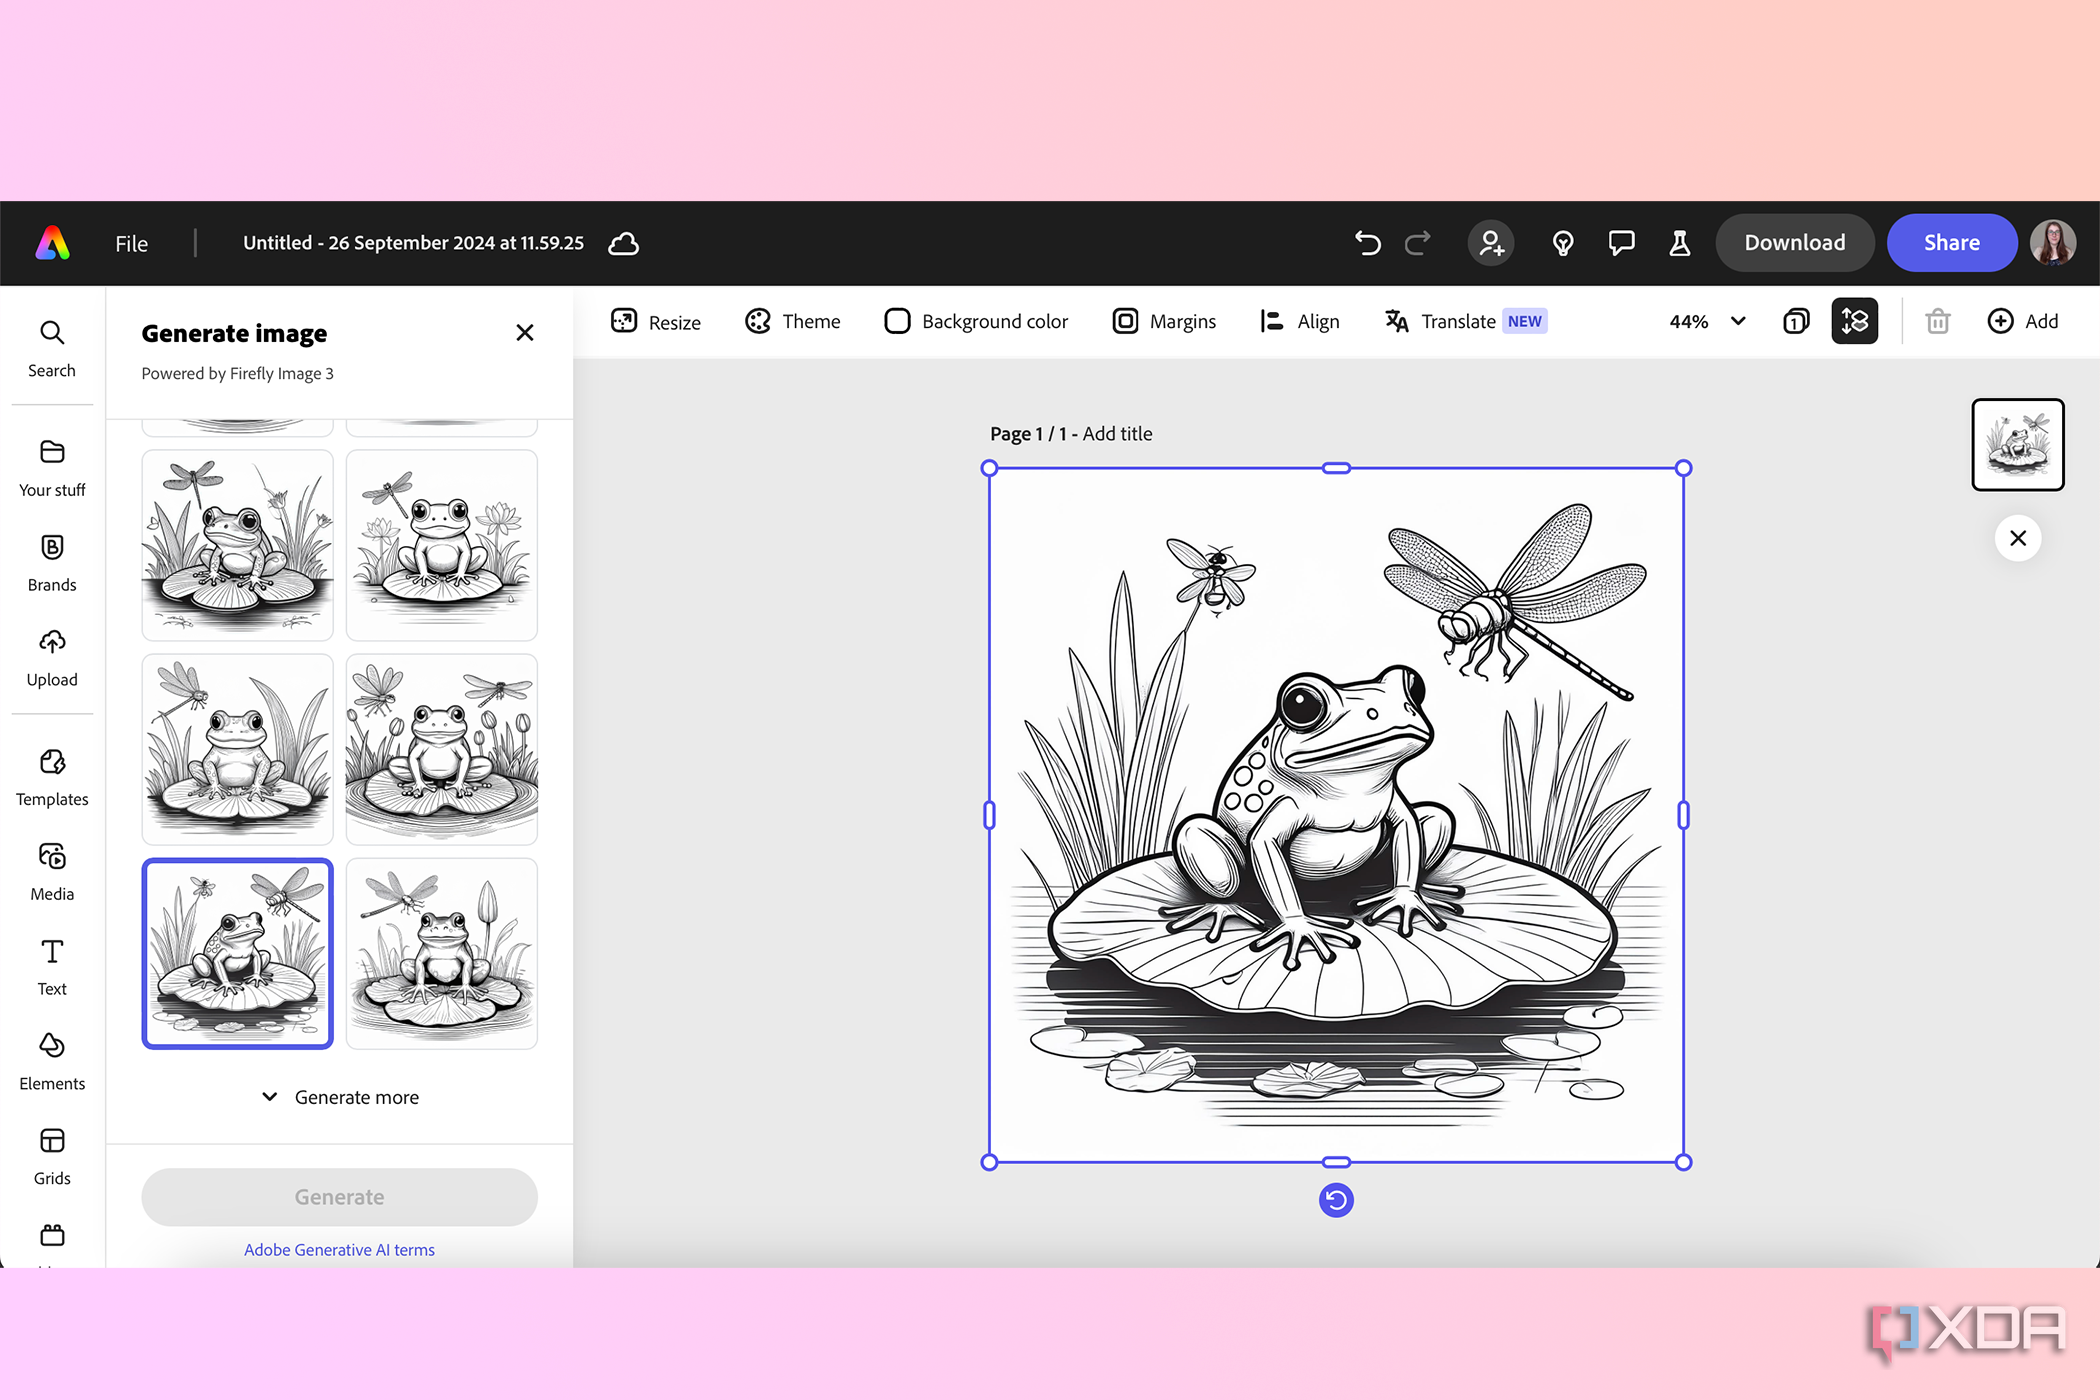The width and height of the screenshot is (2100, 1400).
Task: Select the Text tool in sidebar
Action: pos(52,967)
